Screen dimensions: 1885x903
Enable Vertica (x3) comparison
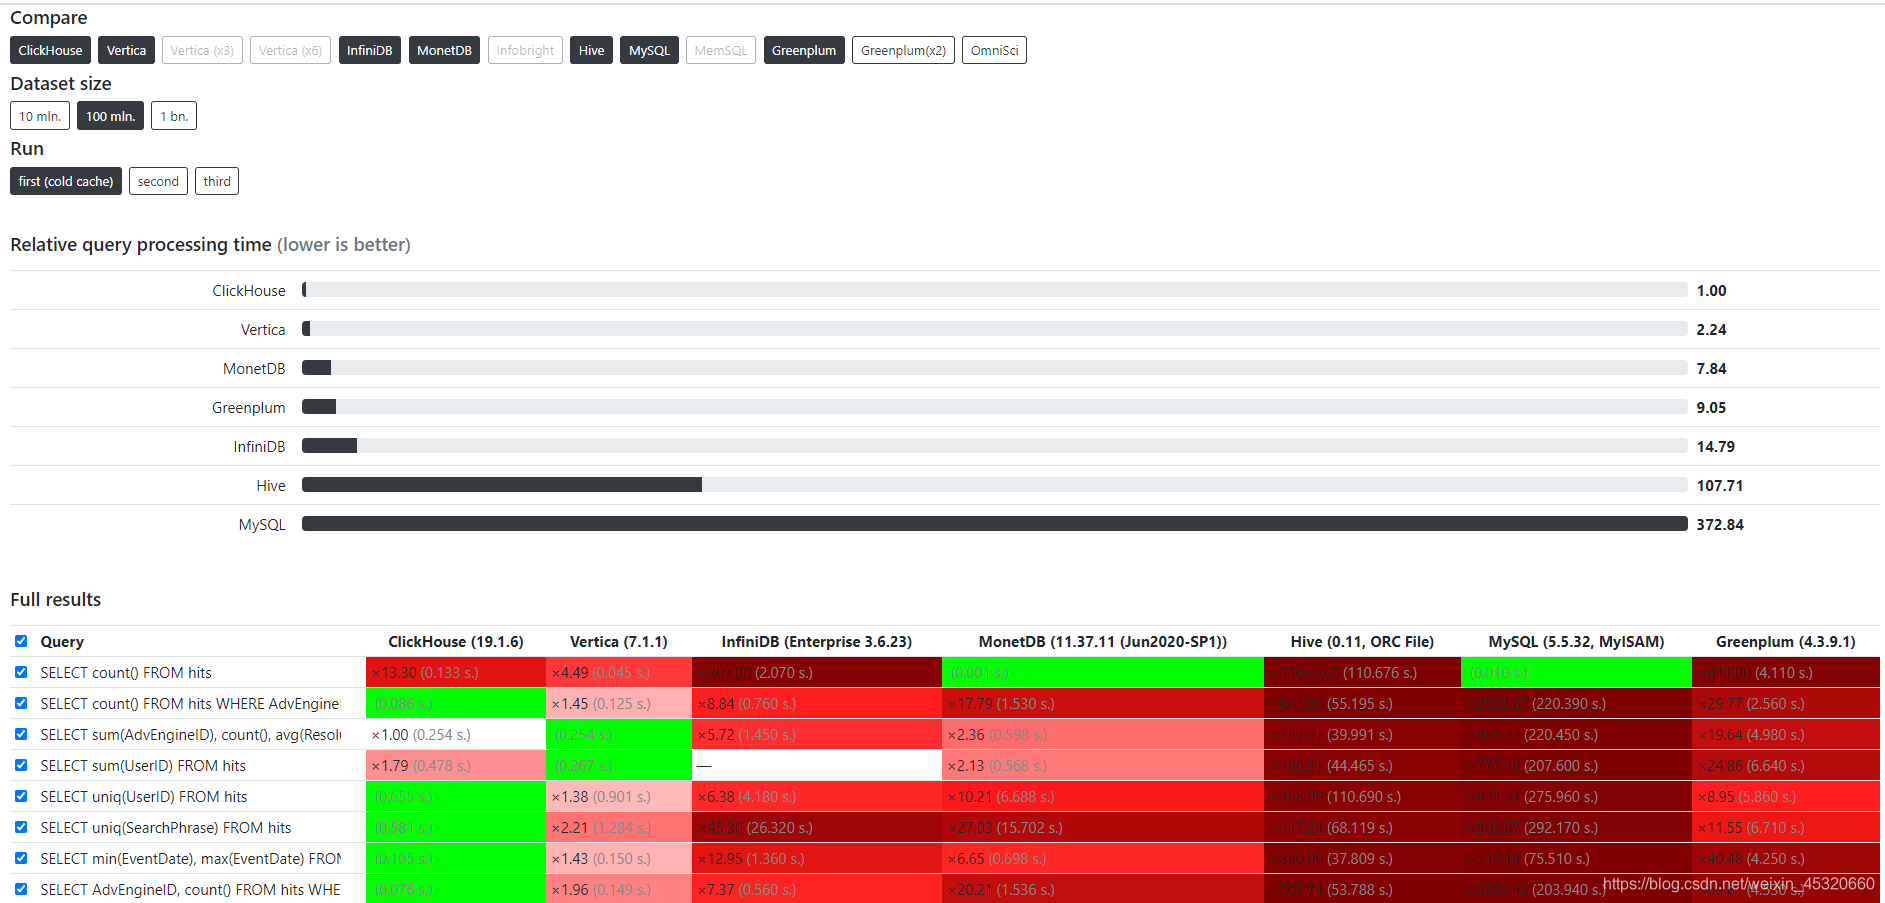coord(202,50)
